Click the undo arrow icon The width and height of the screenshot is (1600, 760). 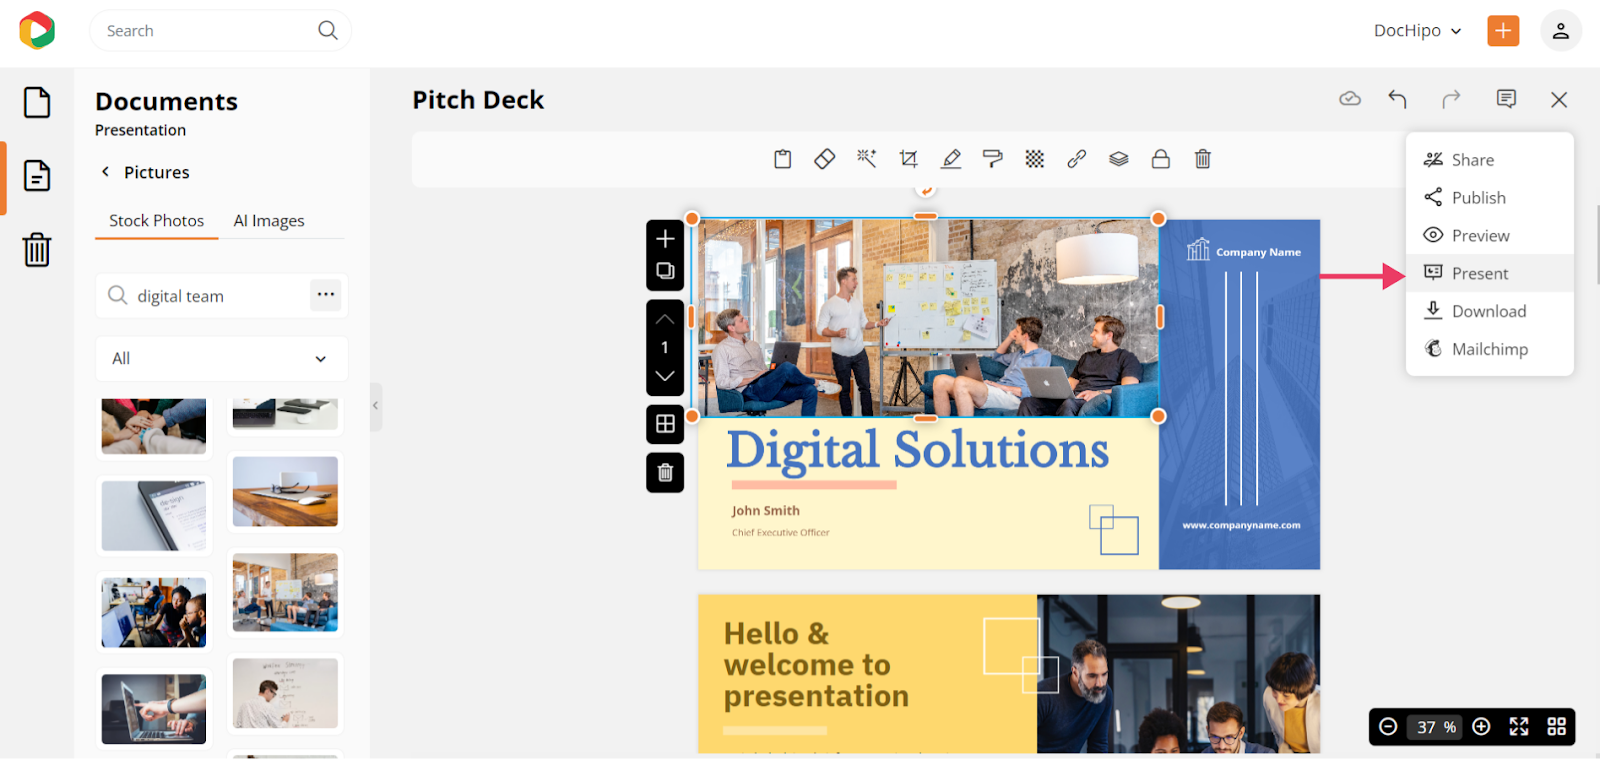[1397, 99]
